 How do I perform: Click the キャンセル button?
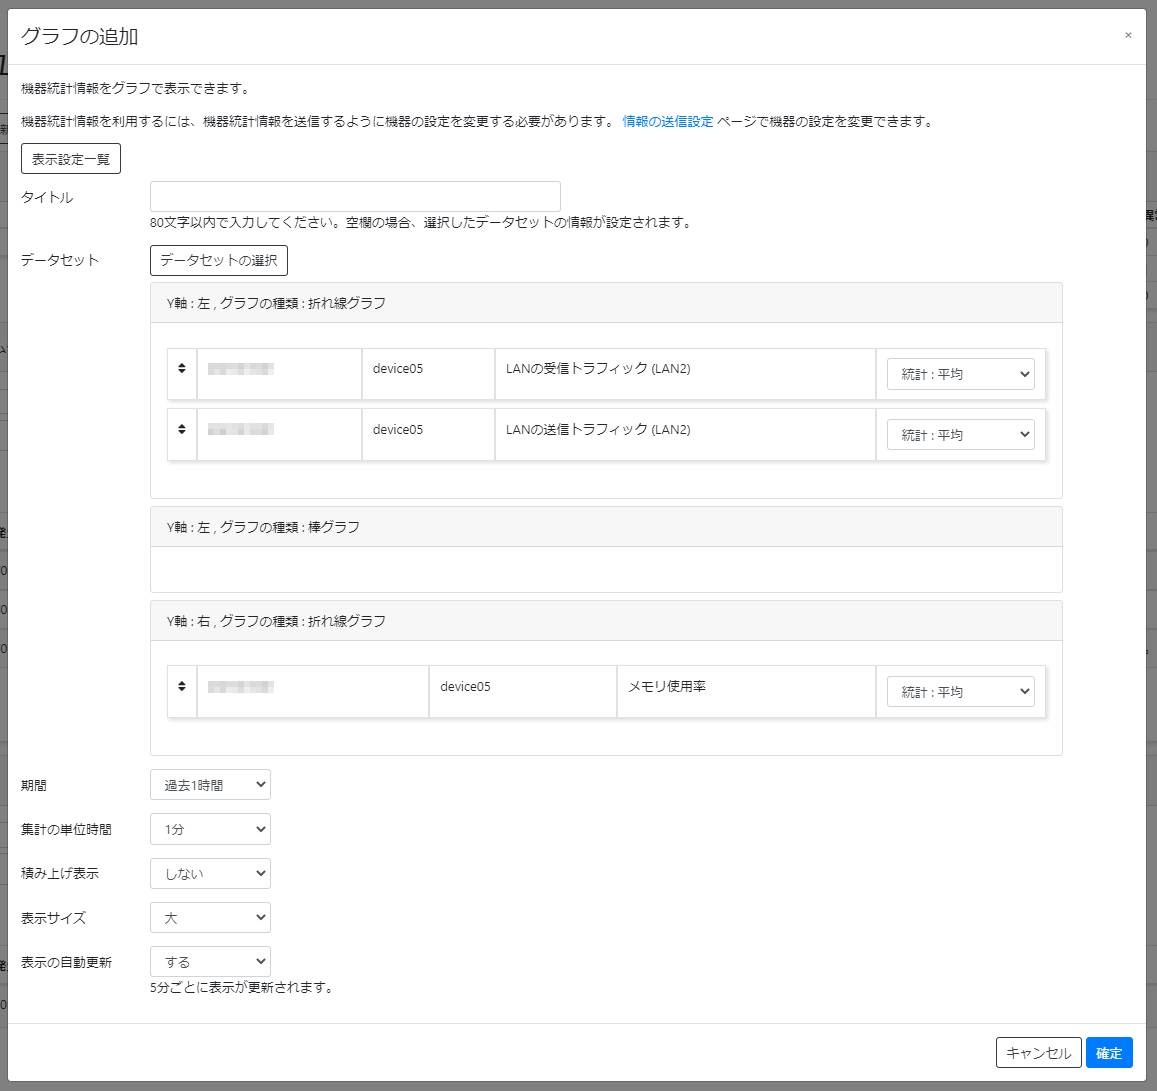click(1038, 1052)
